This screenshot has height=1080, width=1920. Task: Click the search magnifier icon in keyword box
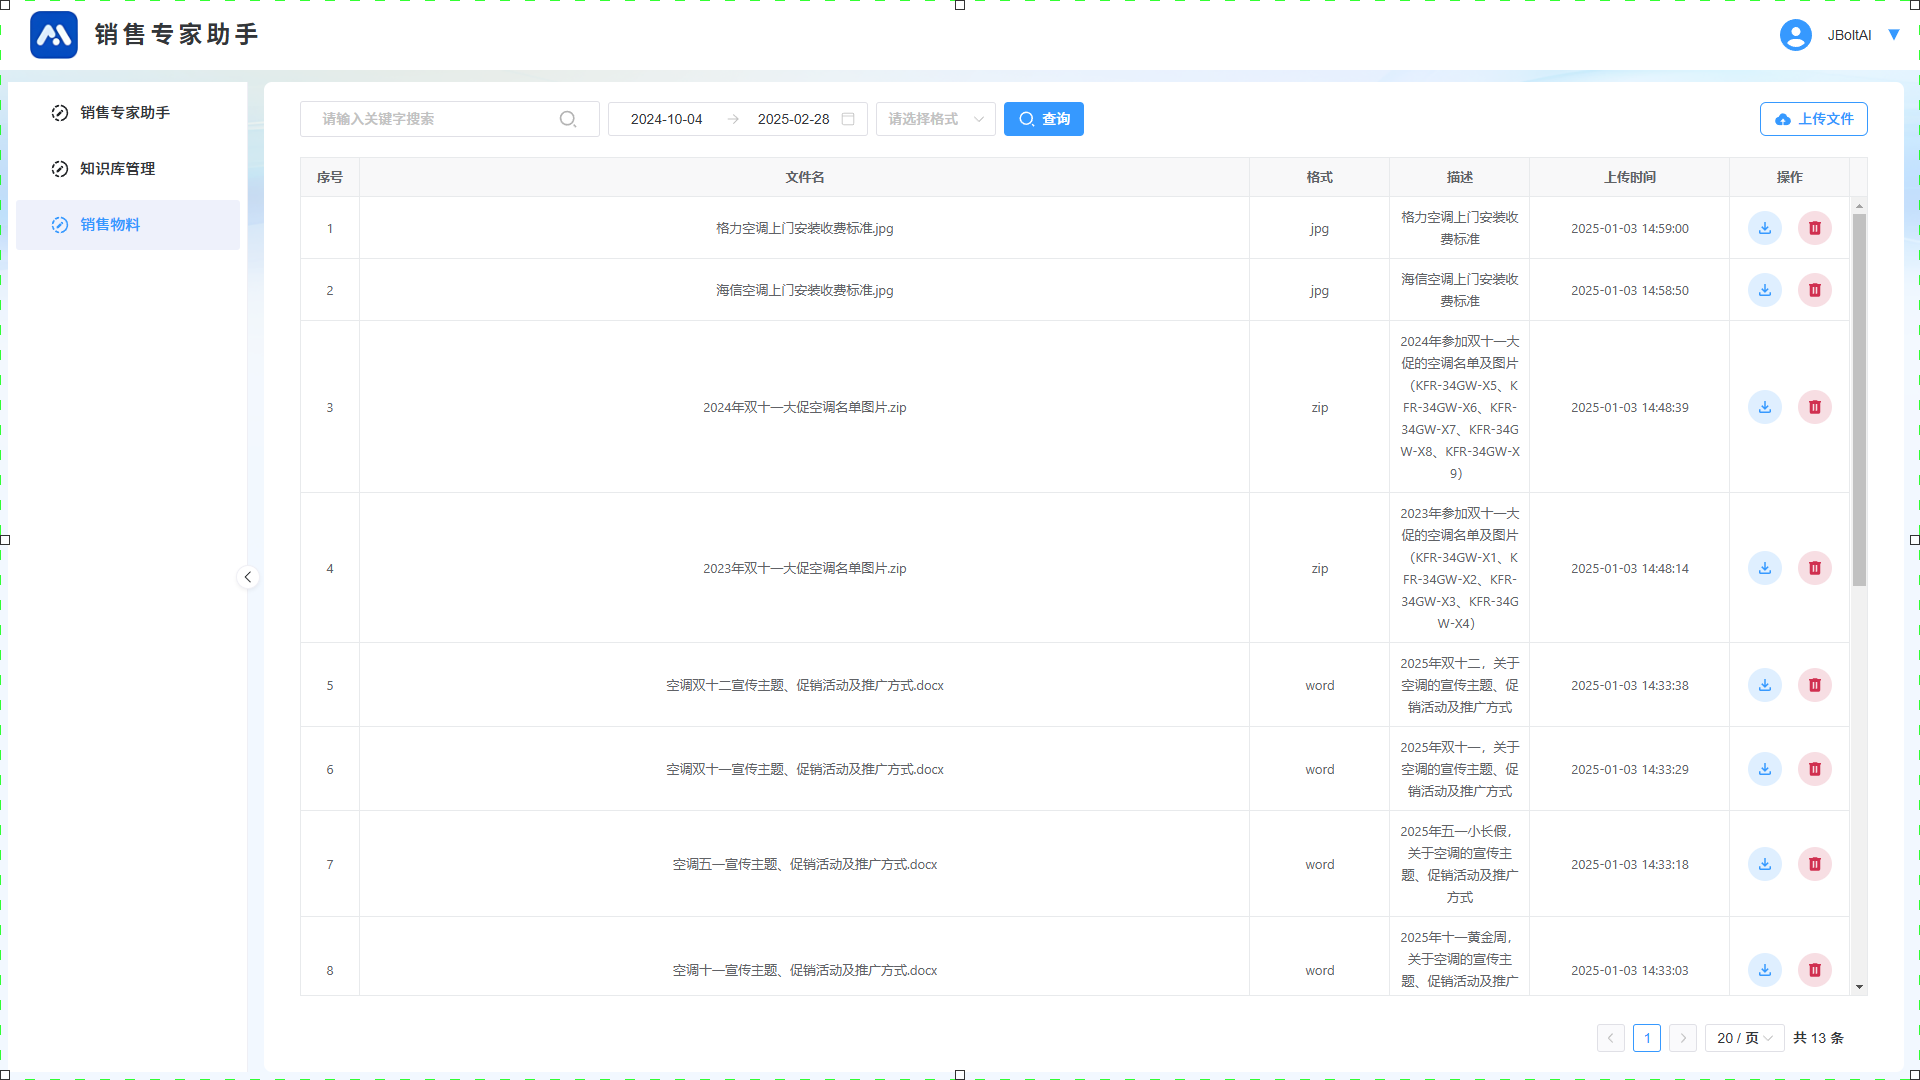click(x=568, y=119)
